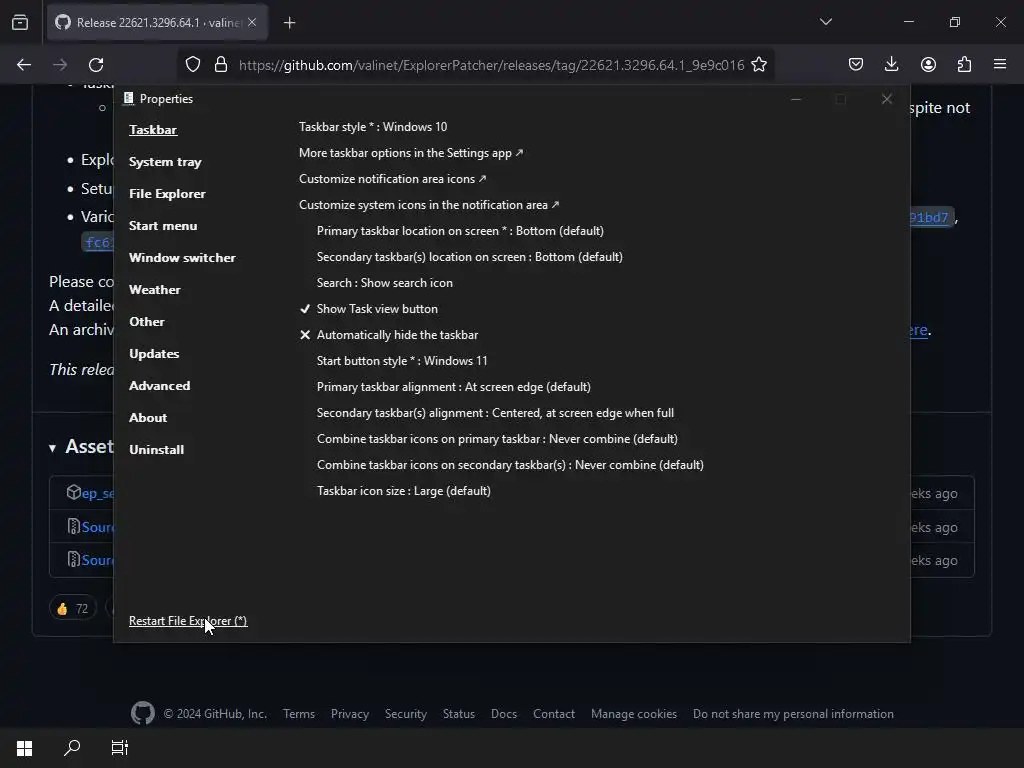1024x768 pixels.
Task: Click the taskbar search icon
Action: pyautogui.click(x=72, y=748)
